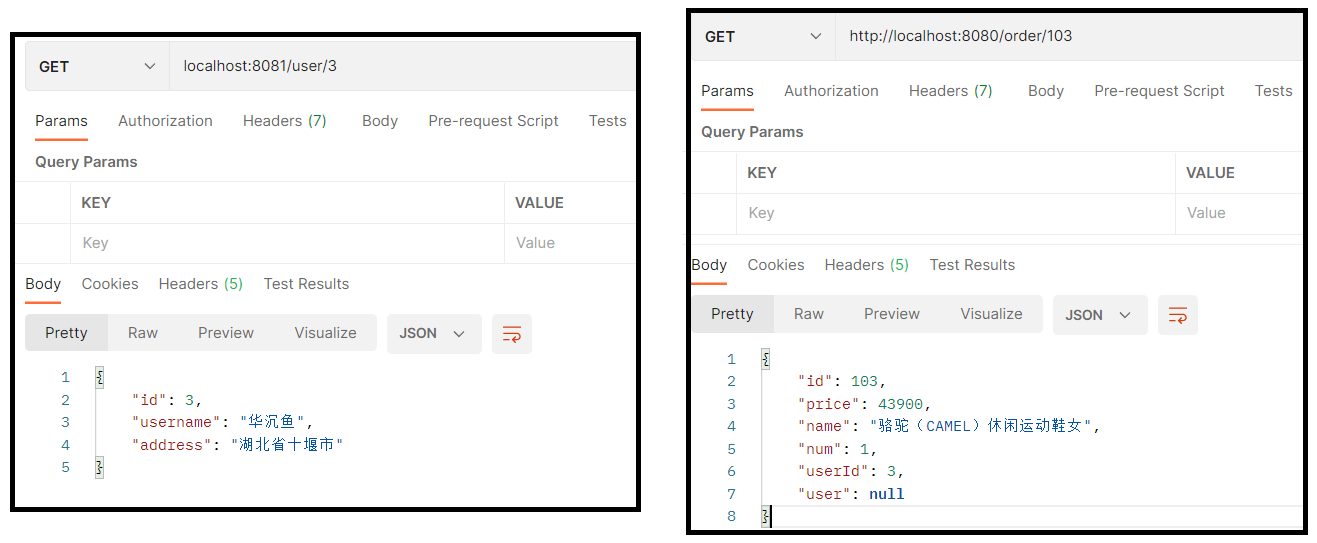Click Key input in right query params
This screenshot has height=543, width=1317.
coord(956,213)
